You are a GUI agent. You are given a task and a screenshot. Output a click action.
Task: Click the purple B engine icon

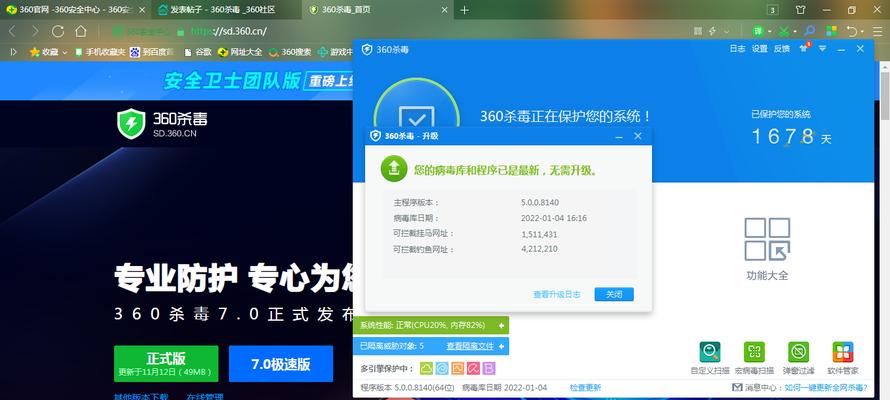(489, 369)
